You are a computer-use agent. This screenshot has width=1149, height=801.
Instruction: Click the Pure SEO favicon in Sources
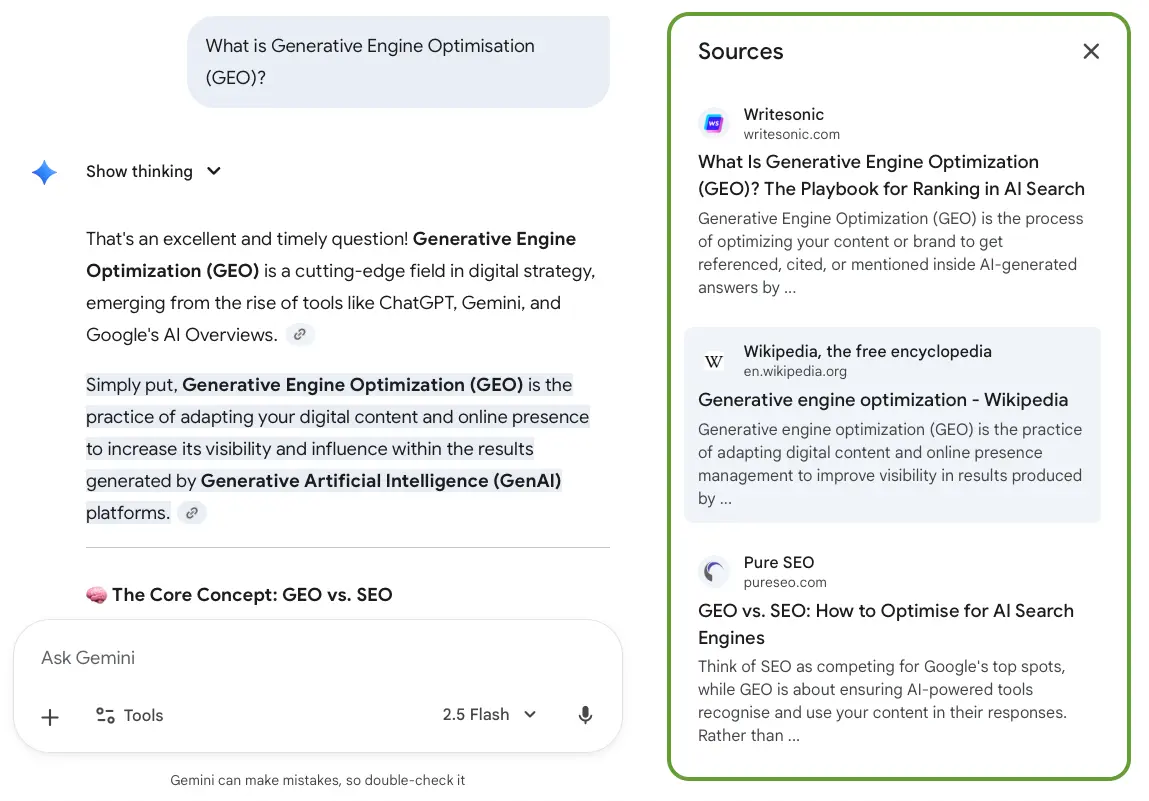click(713, 571)
